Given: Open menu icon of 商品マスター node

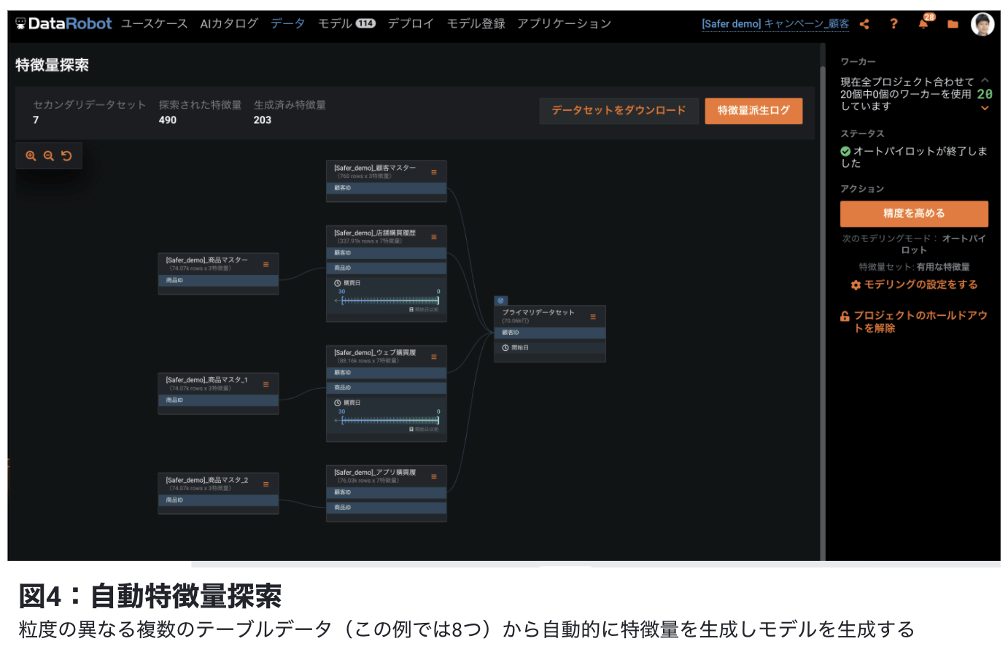Looking at the screenshot, I should pyautogui.click(x=266, y=264).
